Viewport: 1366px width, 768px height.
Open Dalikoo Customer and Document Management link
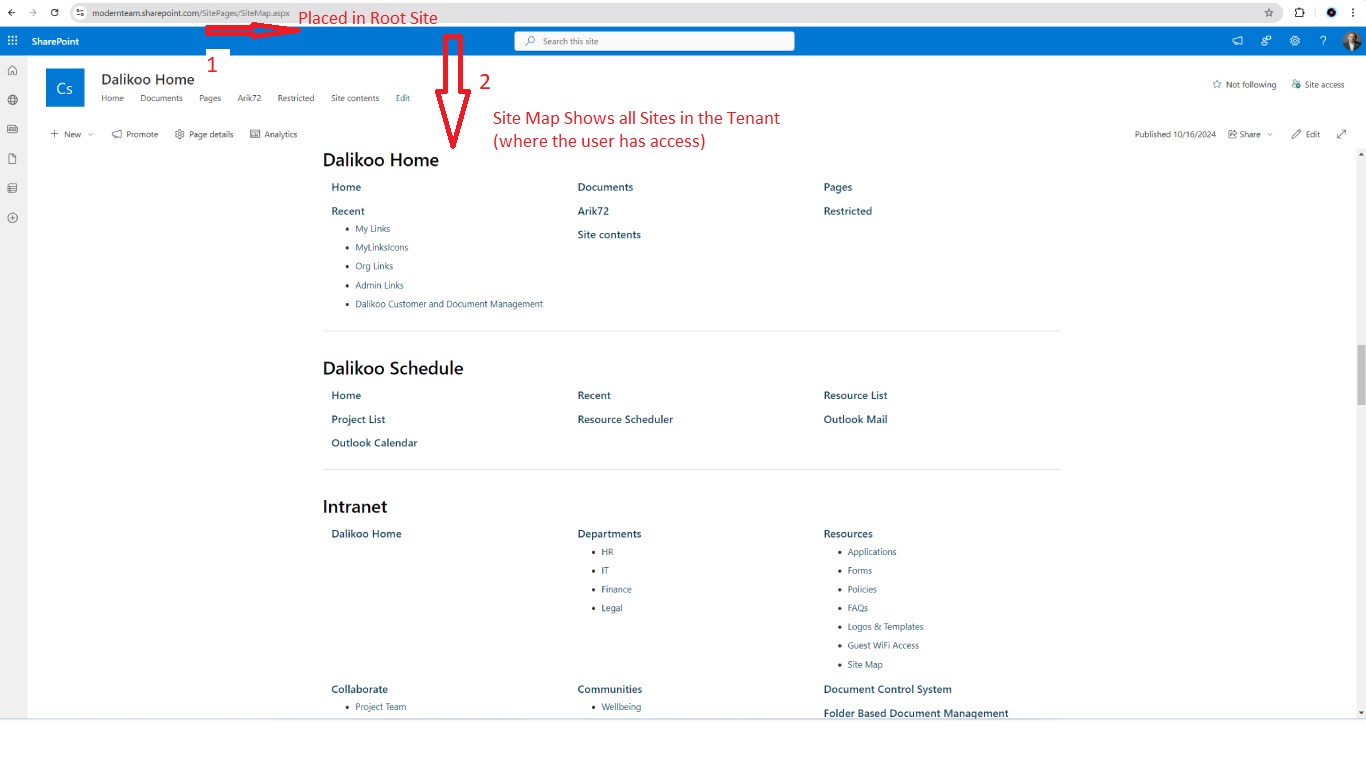(449, 304)
